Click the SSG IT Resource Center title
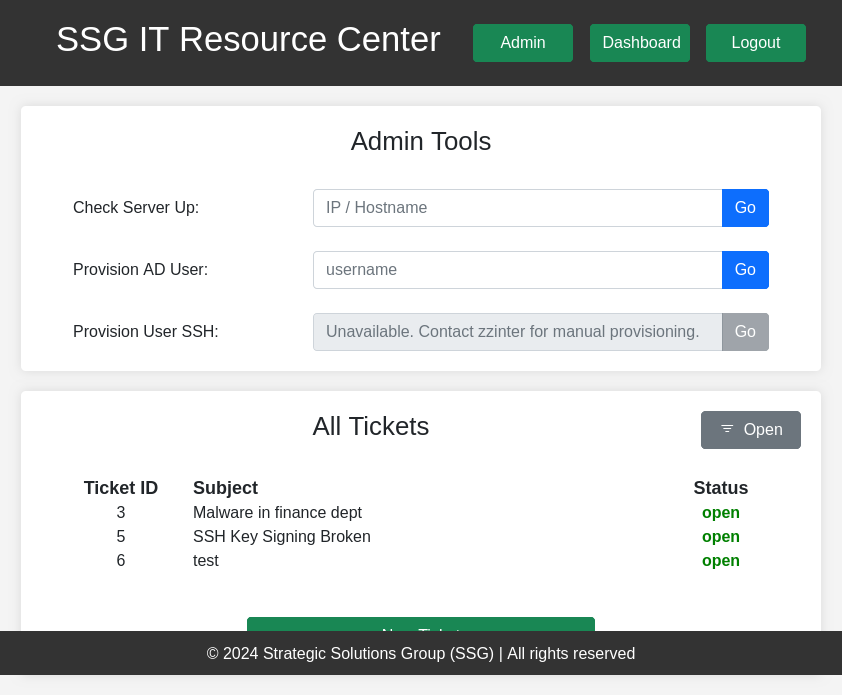The width and height of the screenshot is (842, 695). point(248,40)
